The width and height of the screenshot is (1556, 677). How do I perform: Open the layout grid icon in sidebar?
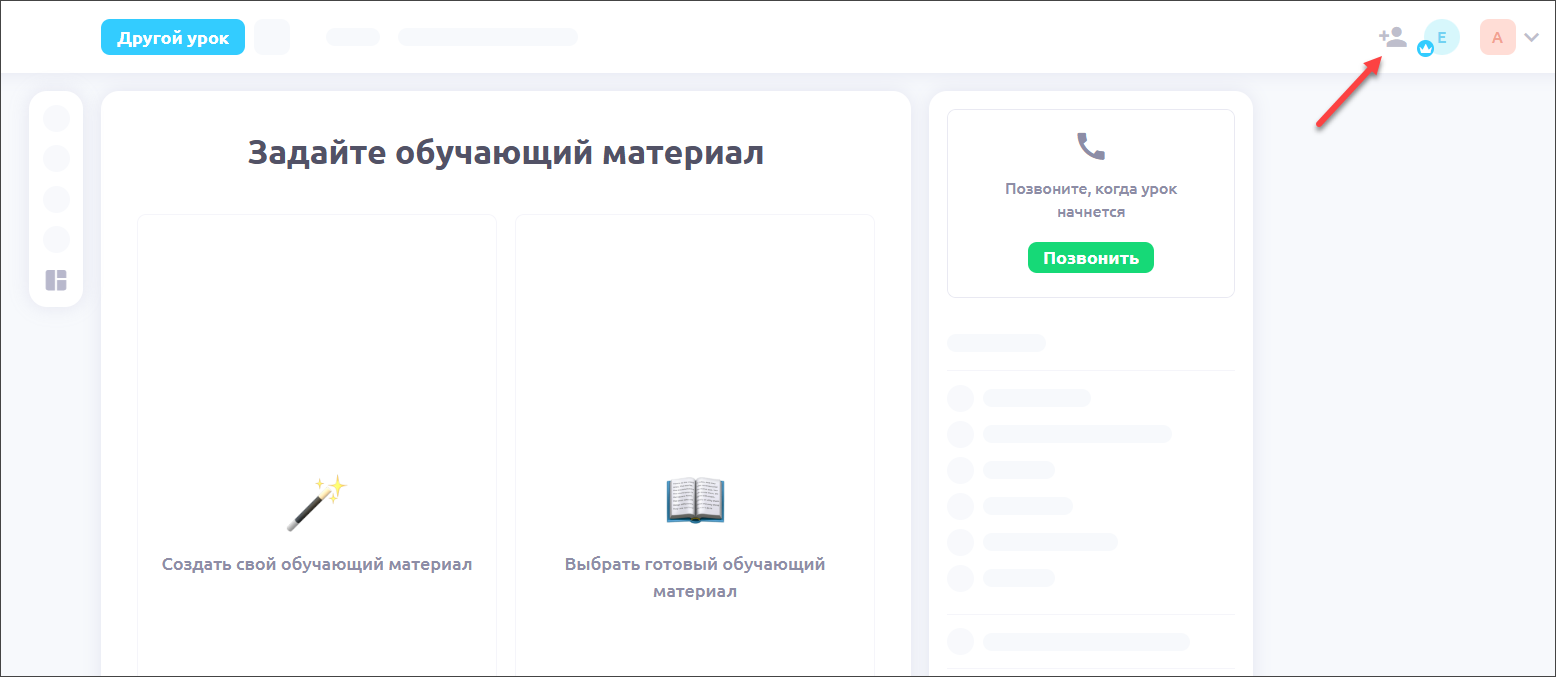point(56,280)
